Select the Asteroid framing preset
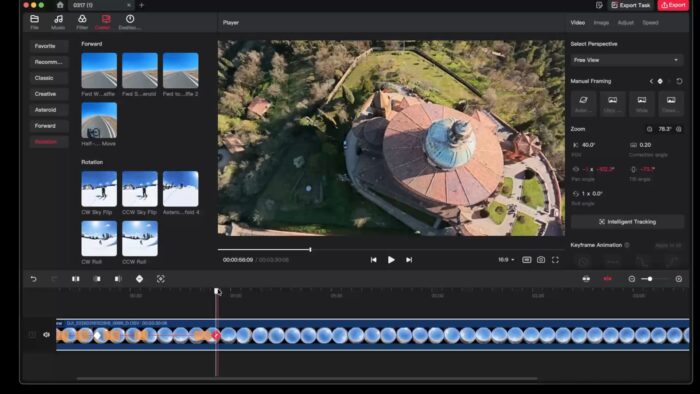 pos(583,104)
